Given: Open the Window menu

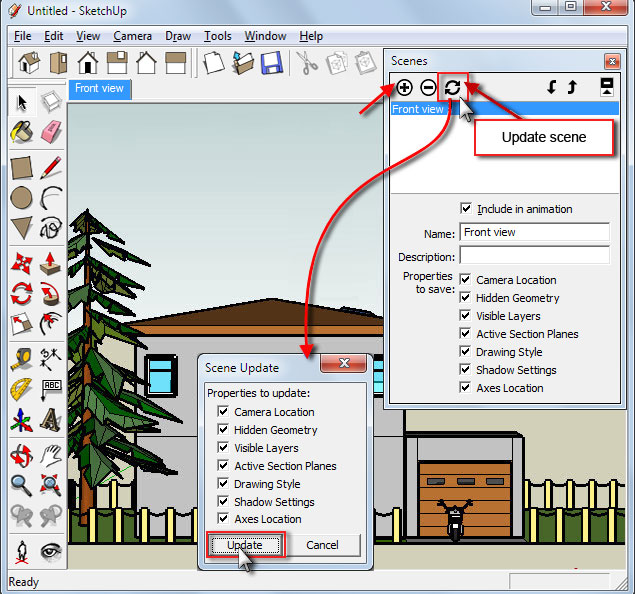Looking at the screenshot, I should pos(265,36).
